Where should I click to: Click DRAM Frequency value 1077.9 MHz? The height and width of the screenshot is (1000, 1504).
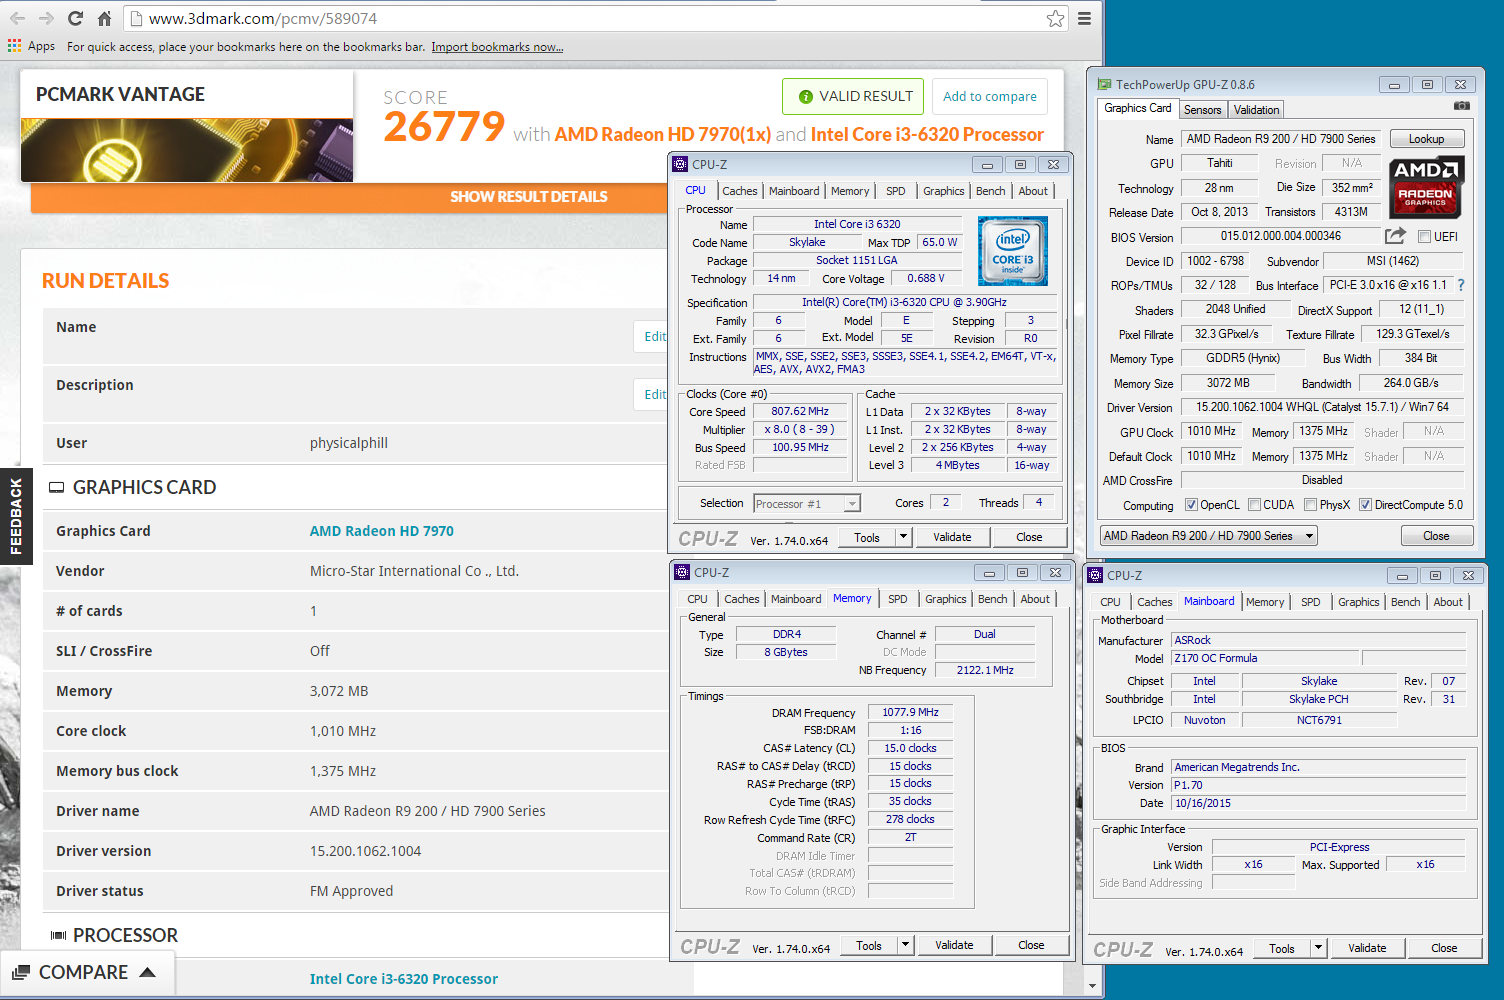pos(910,712)
